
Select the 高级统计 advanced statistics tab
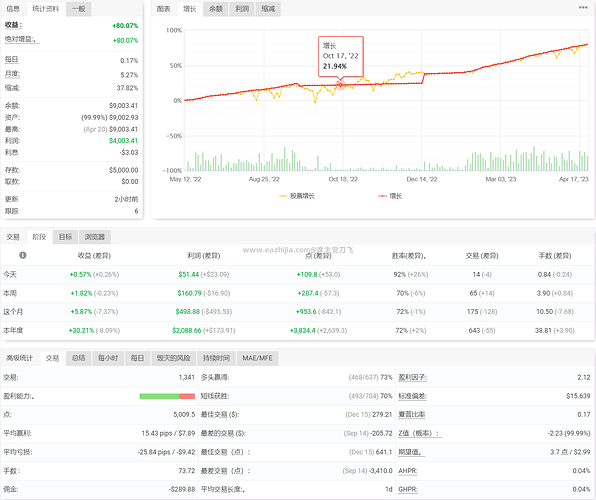(x=19, y=358)
